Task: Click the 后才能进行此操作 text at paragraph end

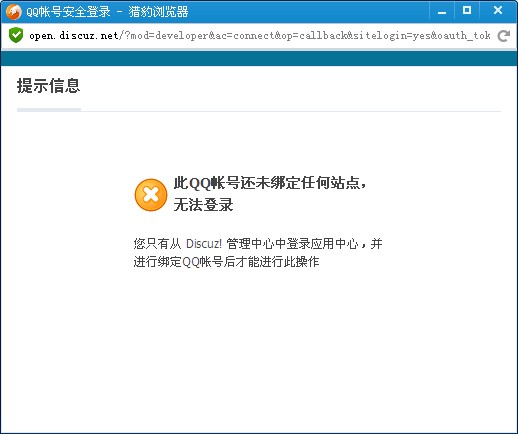Action: pos(271,262)
